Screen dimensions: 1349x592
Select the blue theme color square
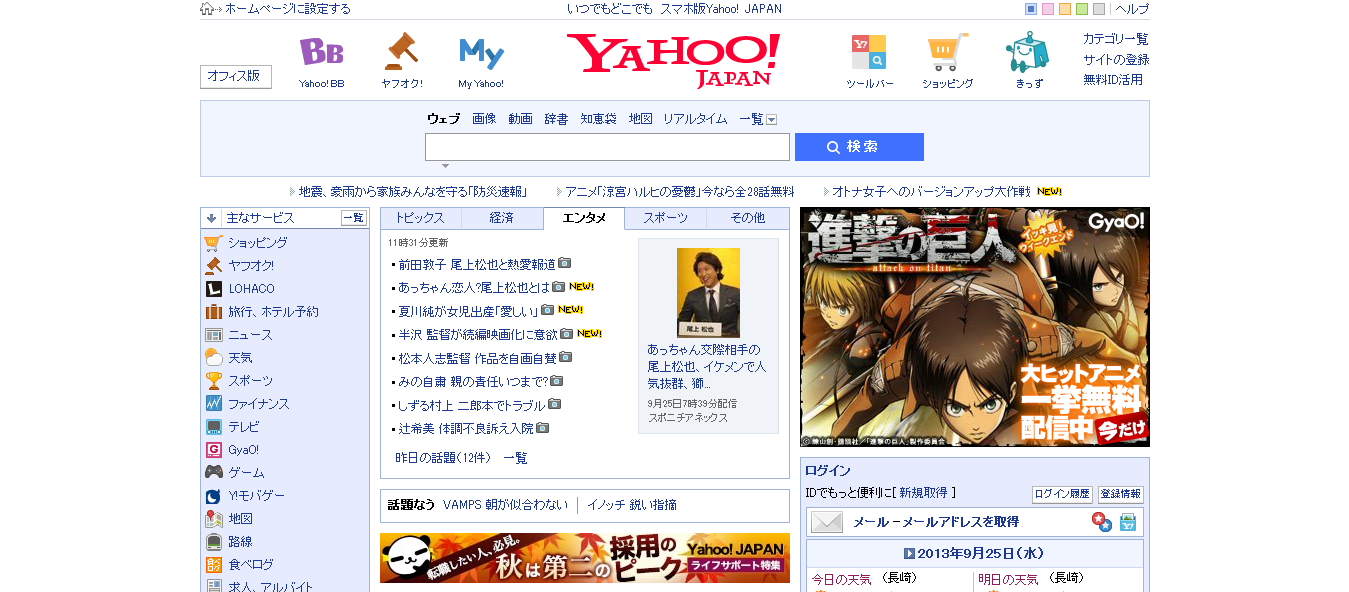(x=1031, y=9)
